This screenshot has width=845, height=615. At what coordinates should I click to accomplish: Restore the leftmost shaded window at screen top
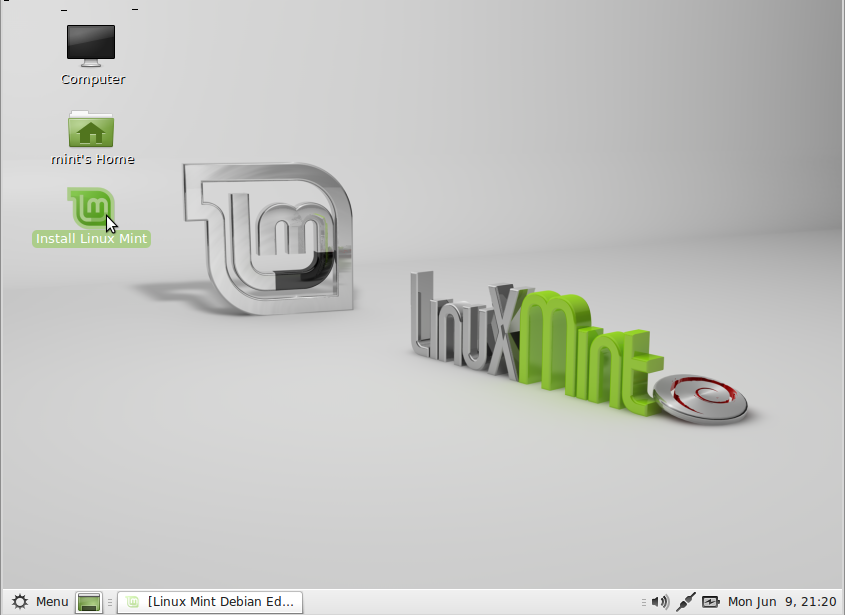pos(64,10)
